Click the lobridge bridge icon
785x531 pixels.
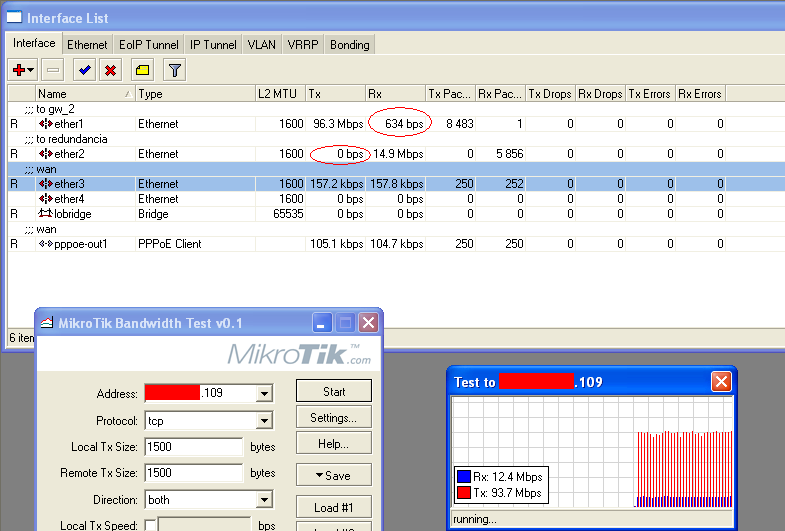pos(46,214)
